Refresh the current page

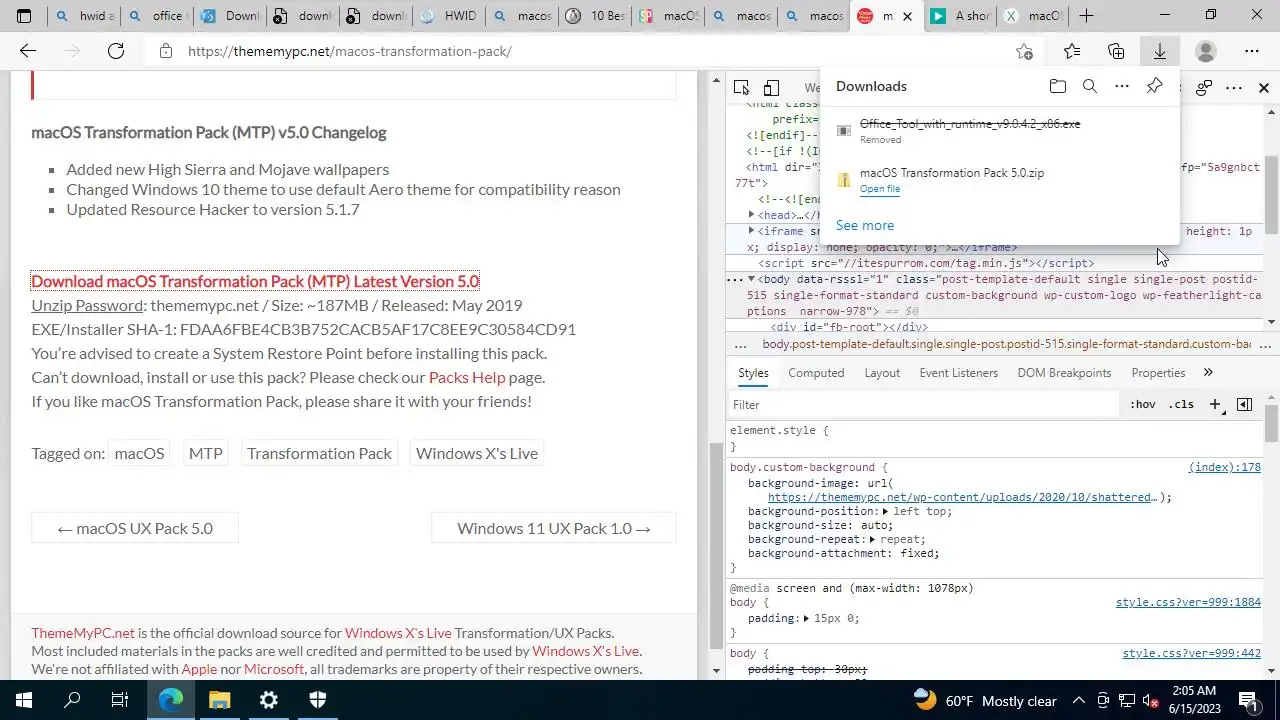116,51
